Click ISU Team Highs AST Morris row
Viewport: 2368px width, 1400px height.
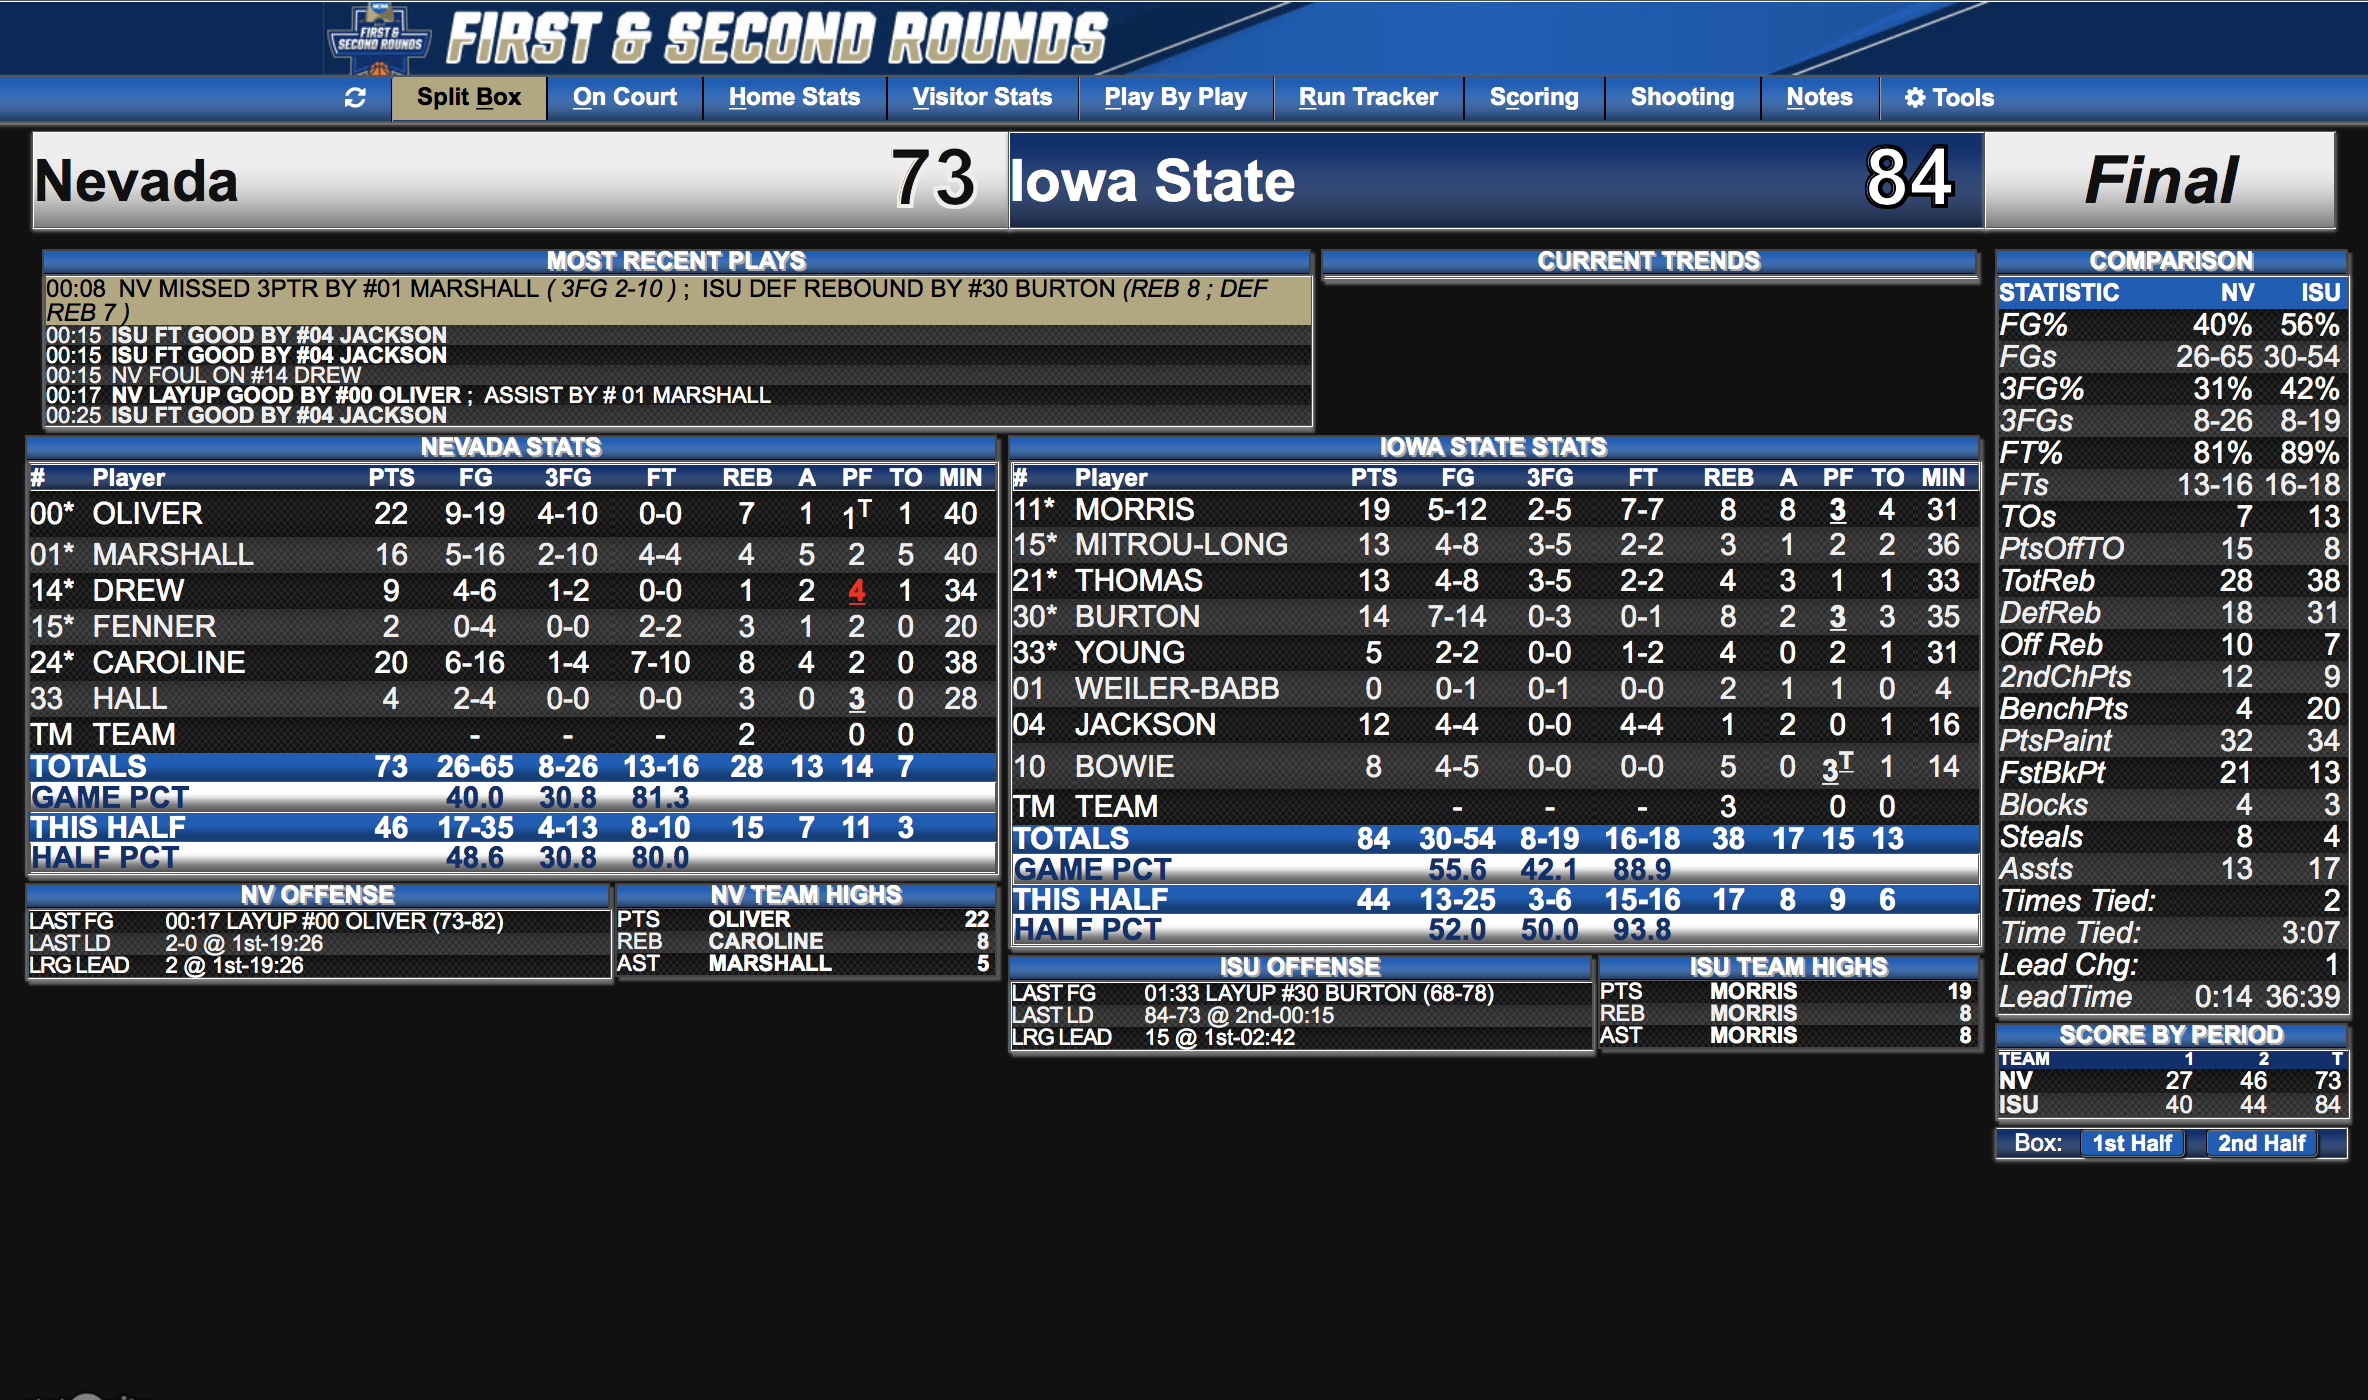pyautogui.click(x=1787, y=1035)
